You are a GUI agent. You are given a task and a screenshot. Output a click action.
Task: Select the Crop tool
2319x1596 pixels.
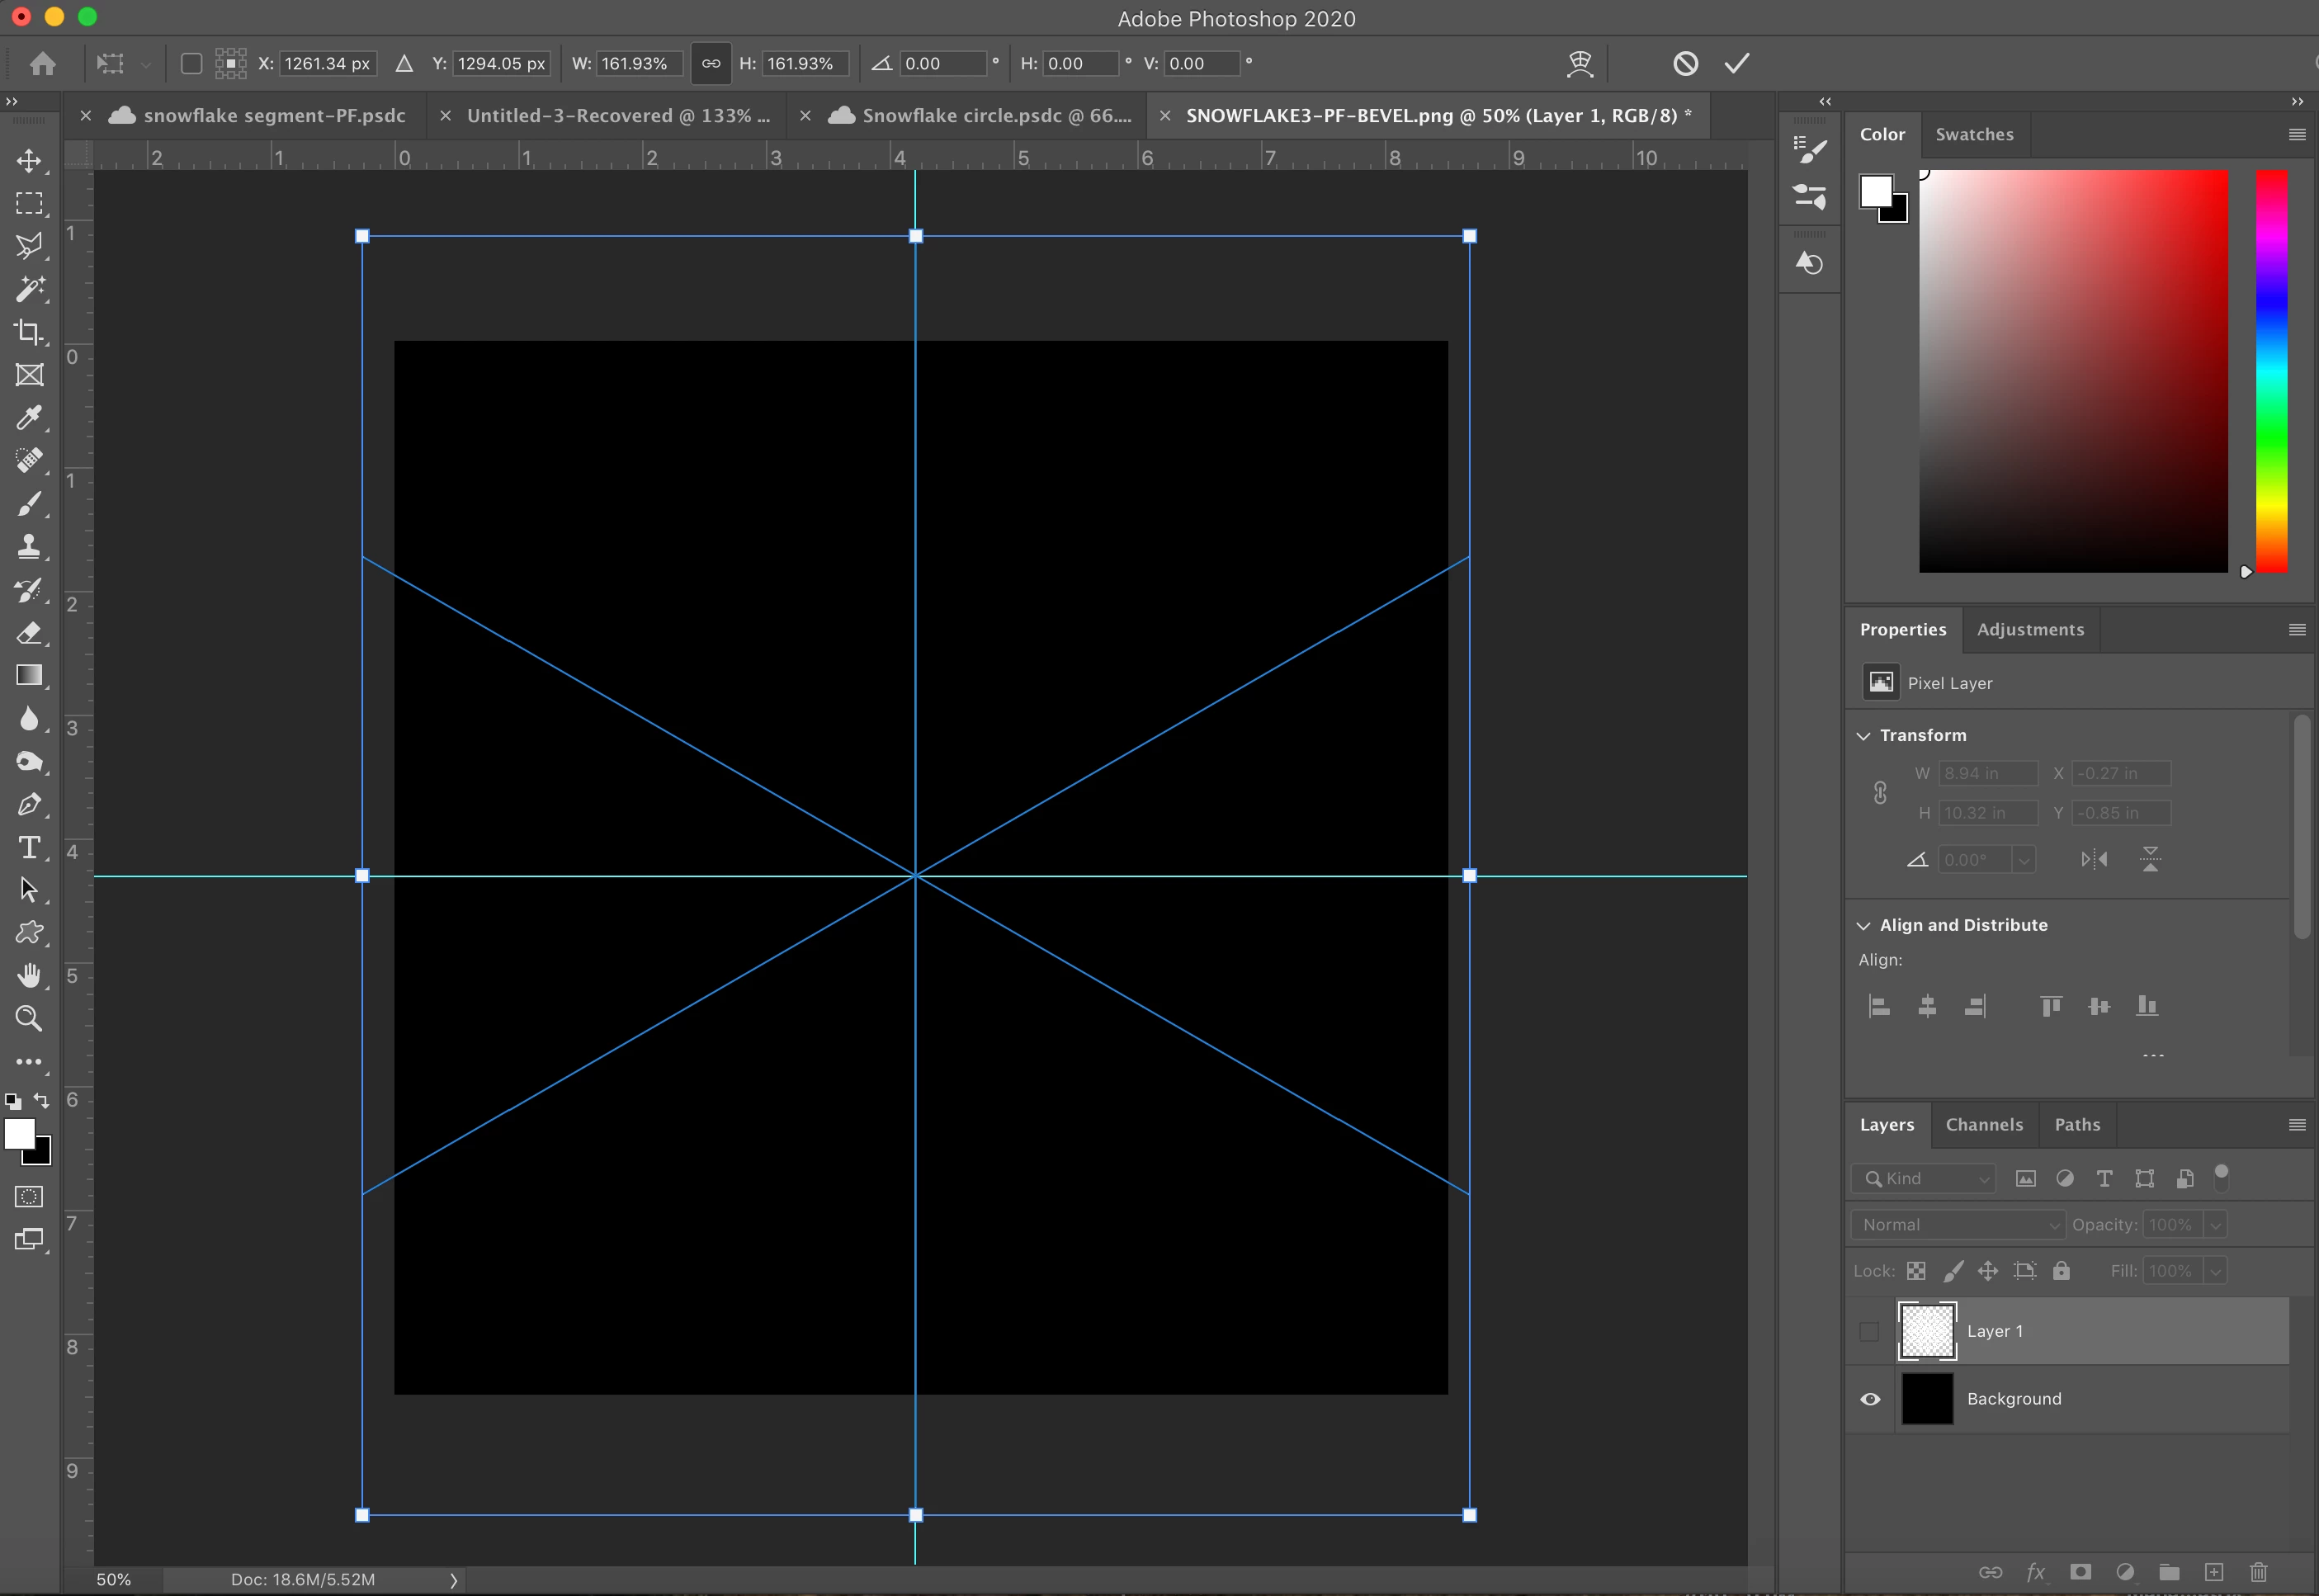28,332
